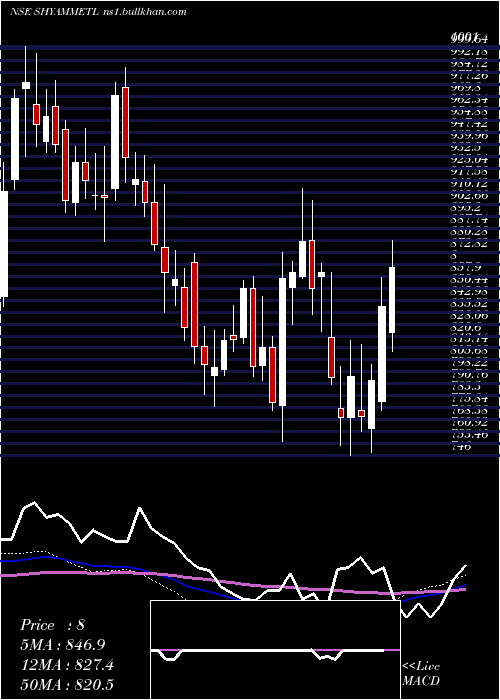Click the 902.66 price axis label
The width and height of the screenshot is (500, 700).
click(x=469, y=196)
